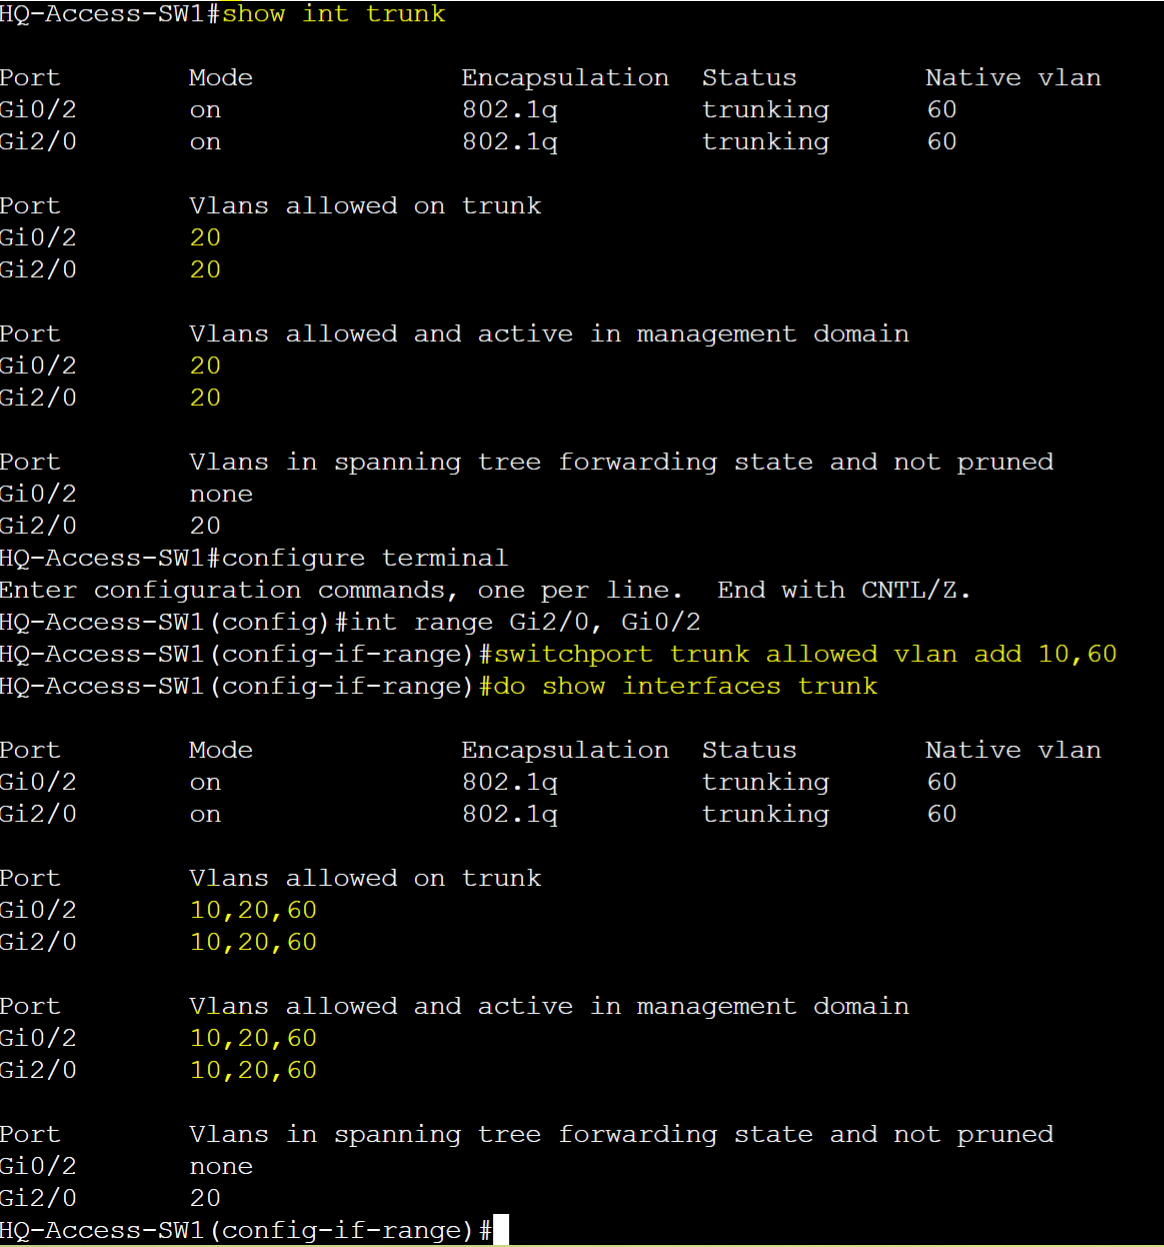Click the second 'Mode' column header

221,750
